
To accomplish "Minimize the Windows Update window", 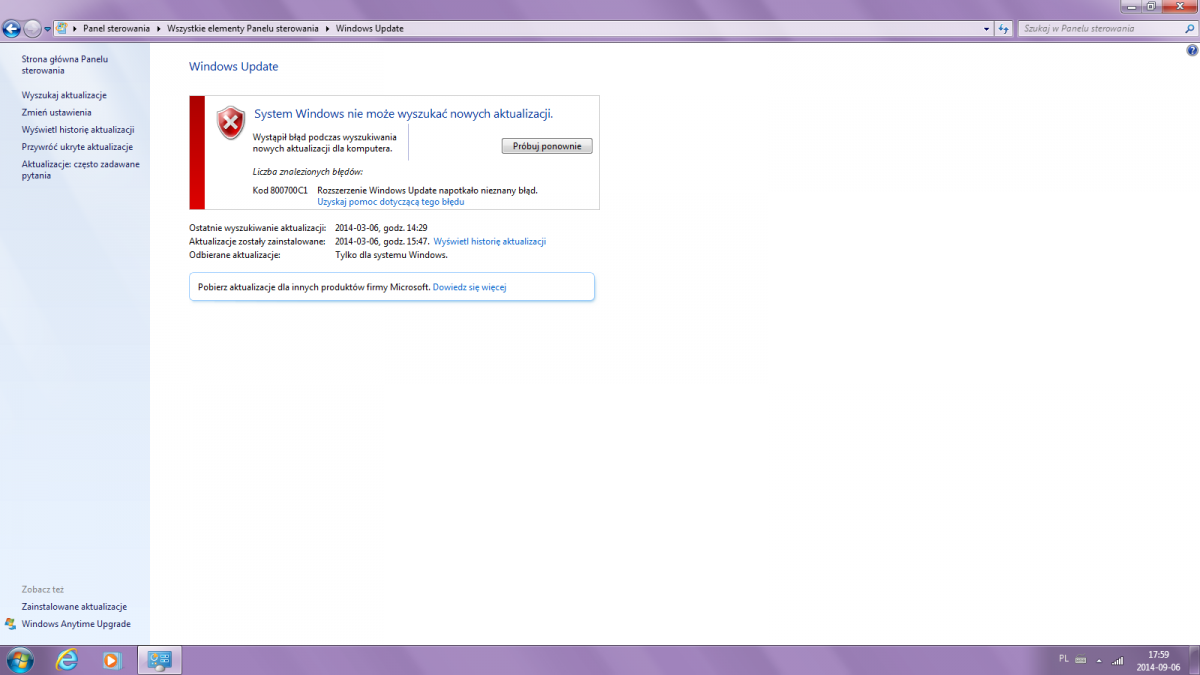I will [1130, 6].
